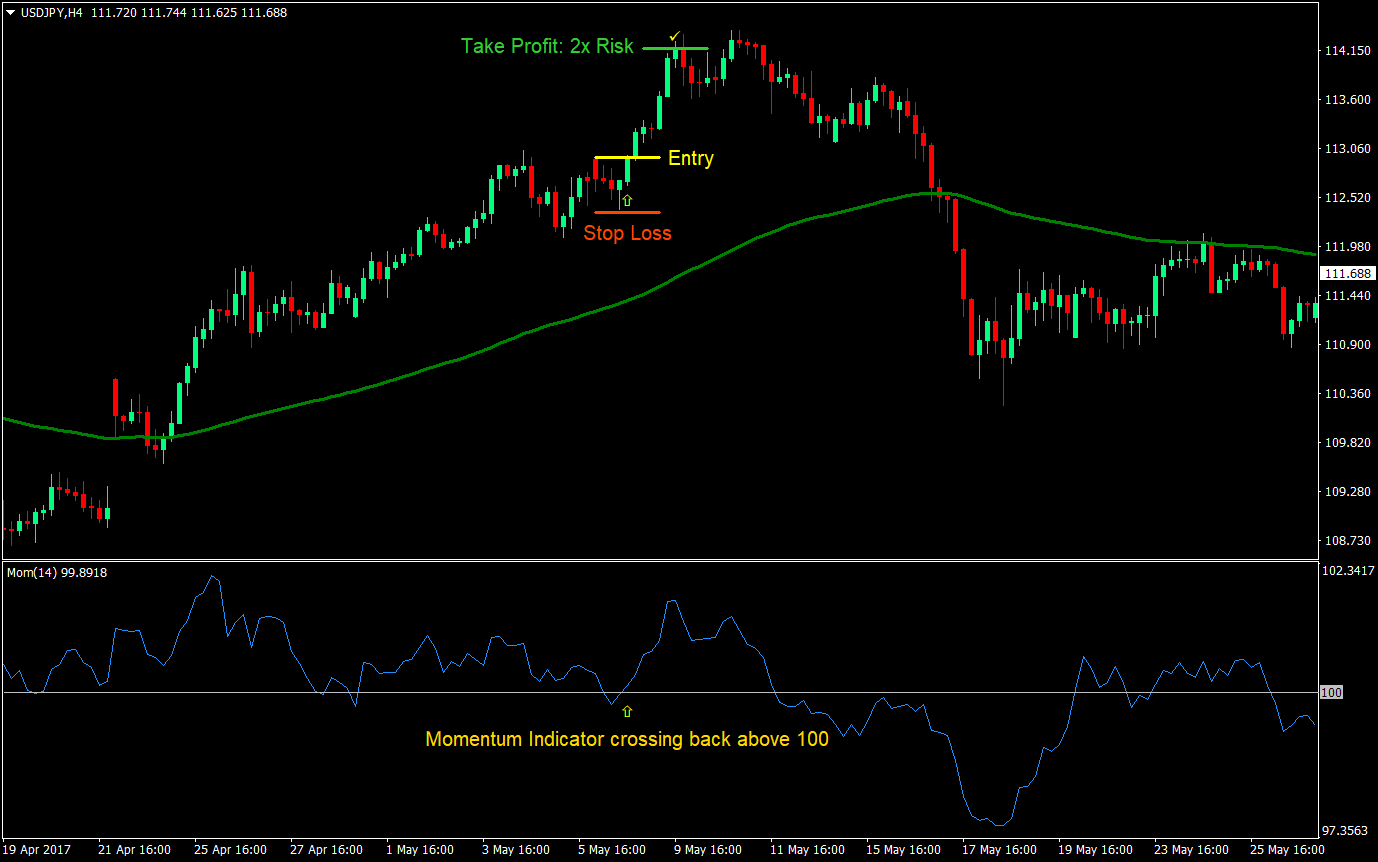Select the yellow arrow on the momentum indicator

[x=627, y=712]
